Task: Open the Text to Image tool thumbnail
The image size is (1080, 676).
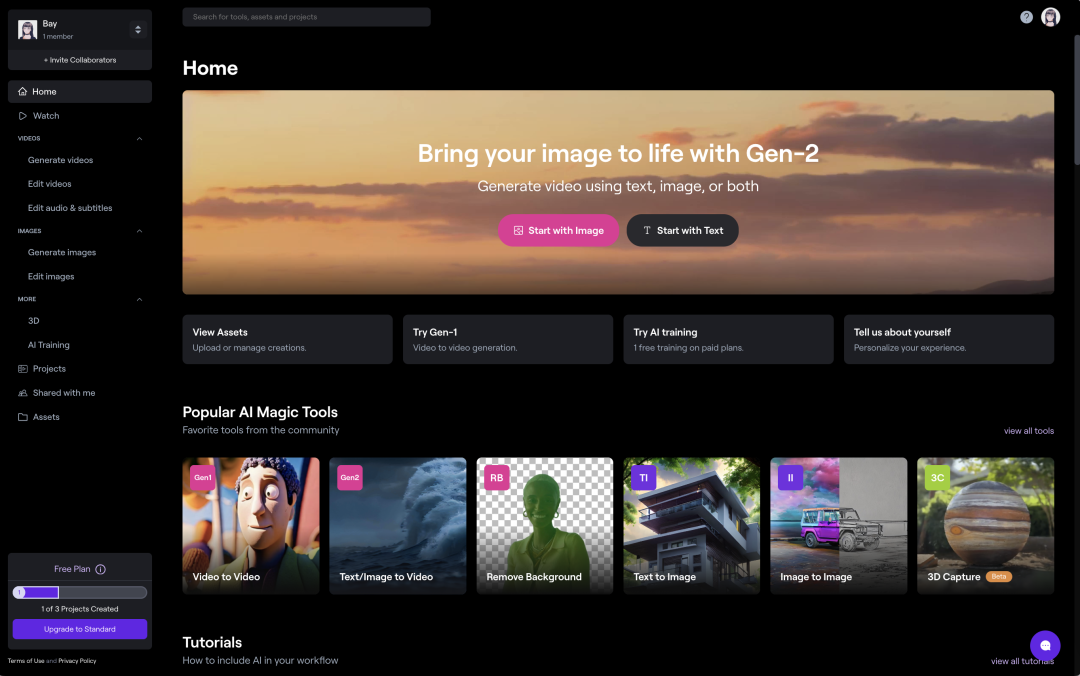Action: pos(692,526)
